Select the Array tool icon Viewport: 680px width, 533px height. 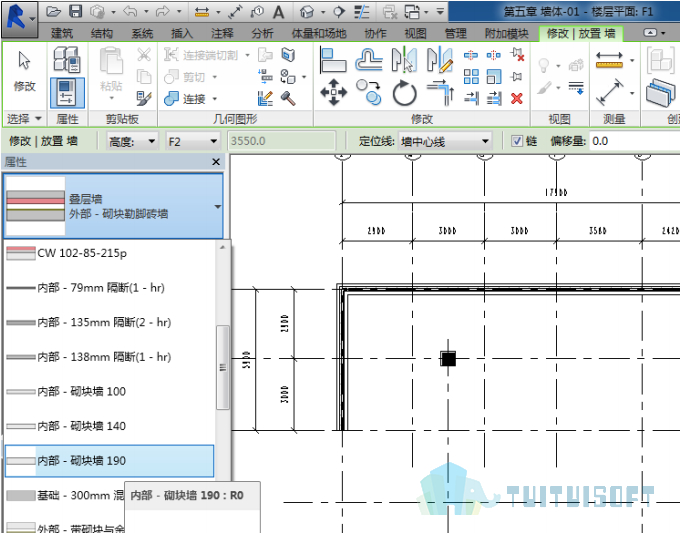(x=471, y=77)
